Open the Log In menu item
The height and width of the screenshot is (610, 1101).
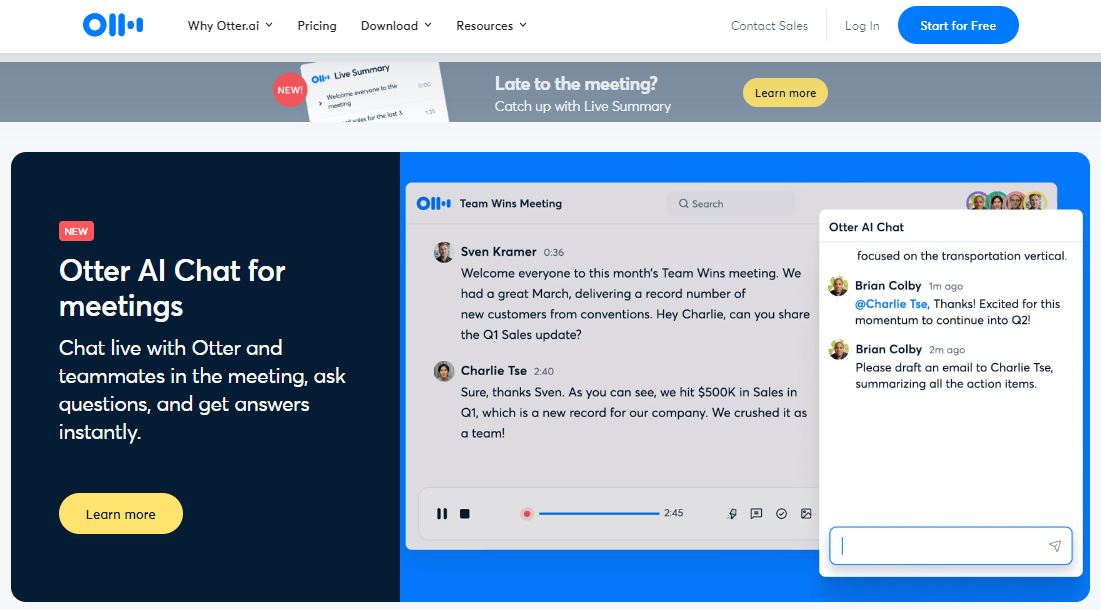point(862,25)
